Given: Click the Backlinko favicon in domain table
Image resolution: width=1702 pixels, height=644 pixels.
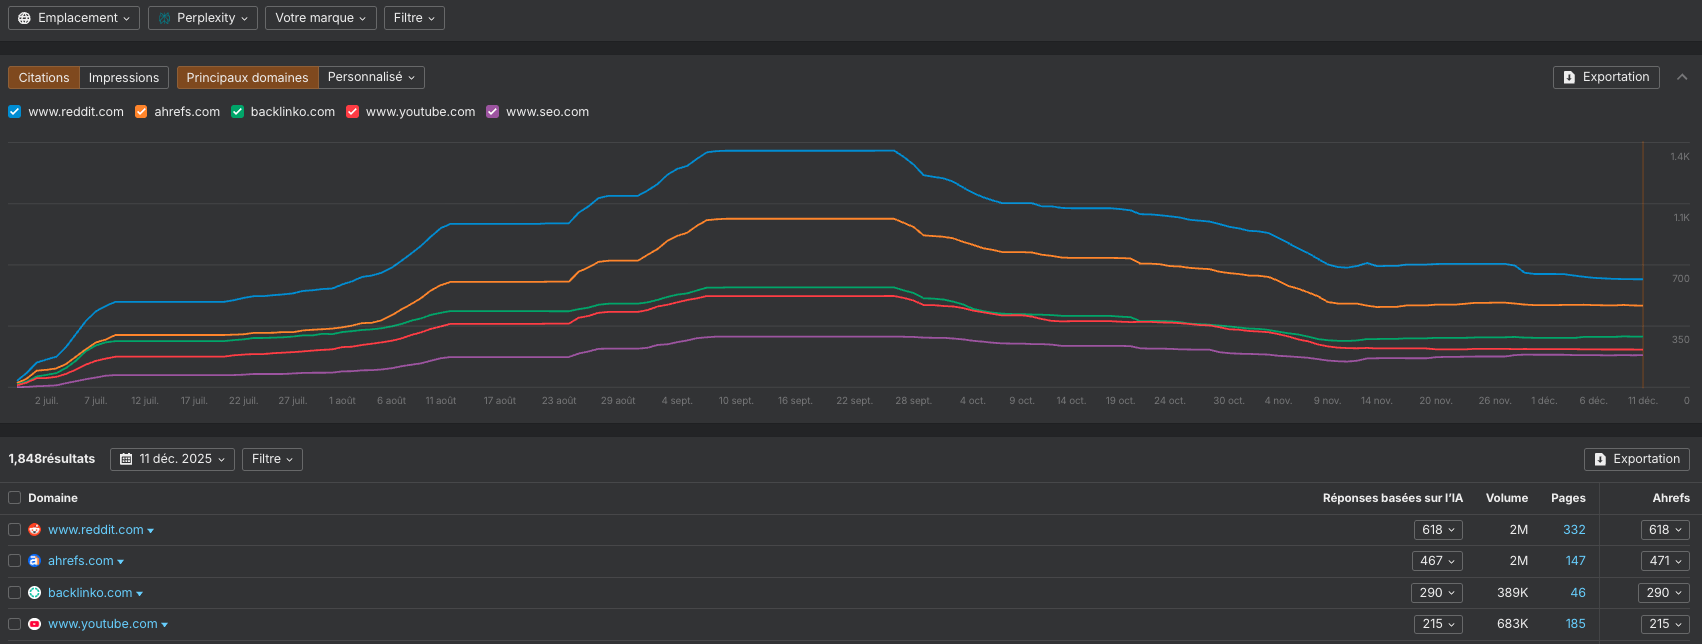Looking at the screenshot, I should [x=34, y=593].
